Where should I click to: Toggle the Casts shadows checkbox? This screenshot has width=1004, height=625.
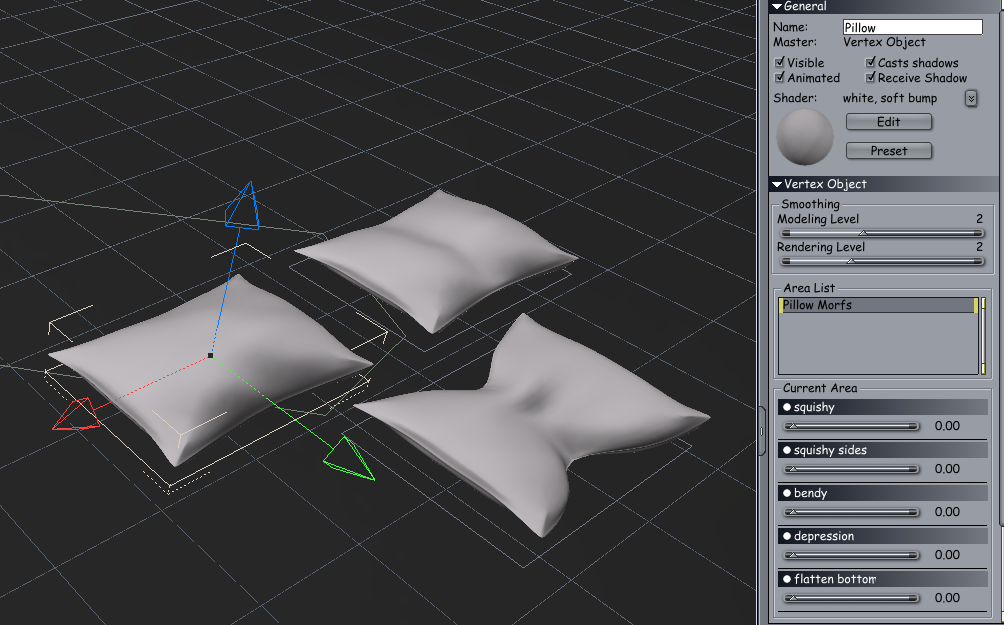point(870,62)
